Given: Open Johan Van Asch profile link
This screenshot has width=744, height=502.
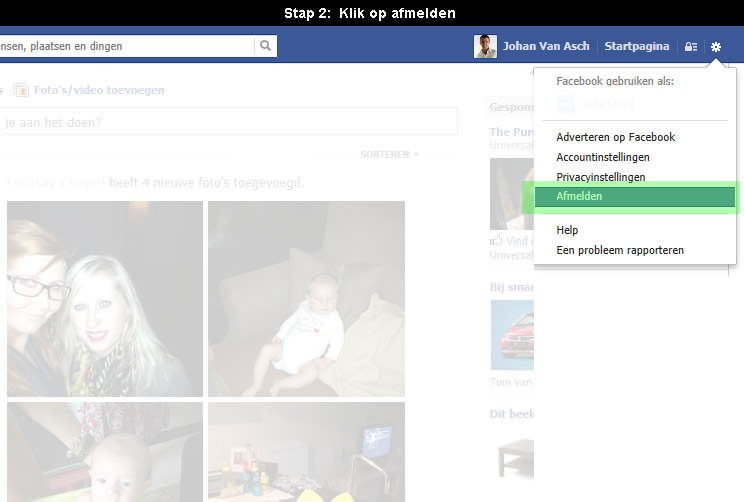Looking at the screenshot, I should pyautogui.click(x=546, y=46).
